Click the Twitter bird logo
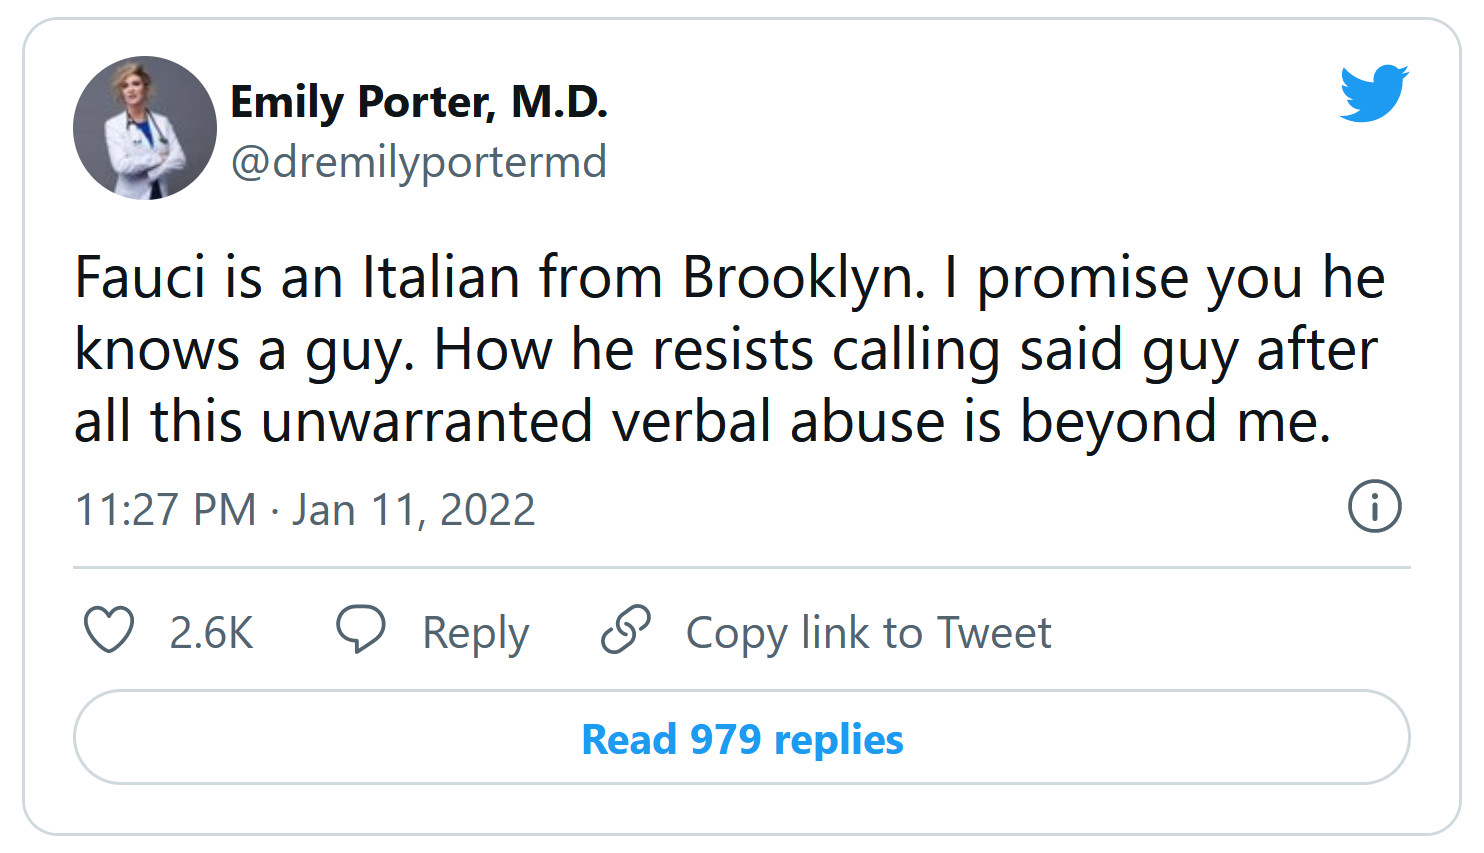Screen dimensions: 1484x853 [1374, 94]
